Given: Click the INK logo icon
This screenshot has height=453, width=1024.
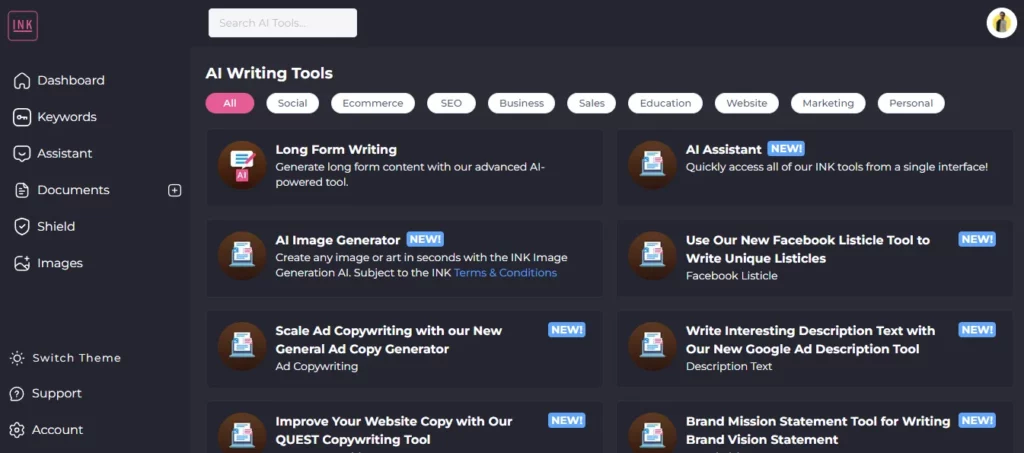Looking at the screenshot, I should pos(23,26).
